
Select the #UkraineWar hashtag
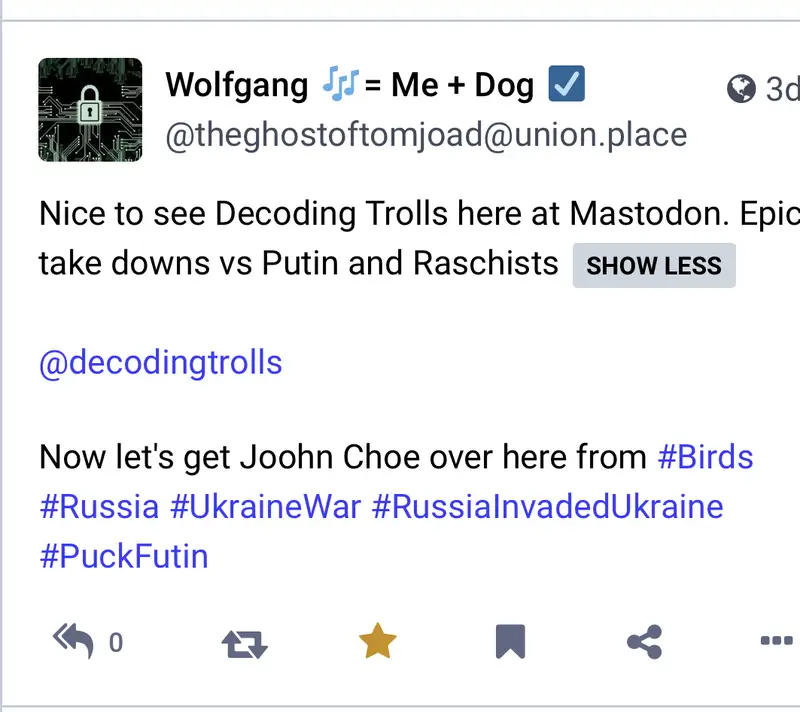click(265, 506)
